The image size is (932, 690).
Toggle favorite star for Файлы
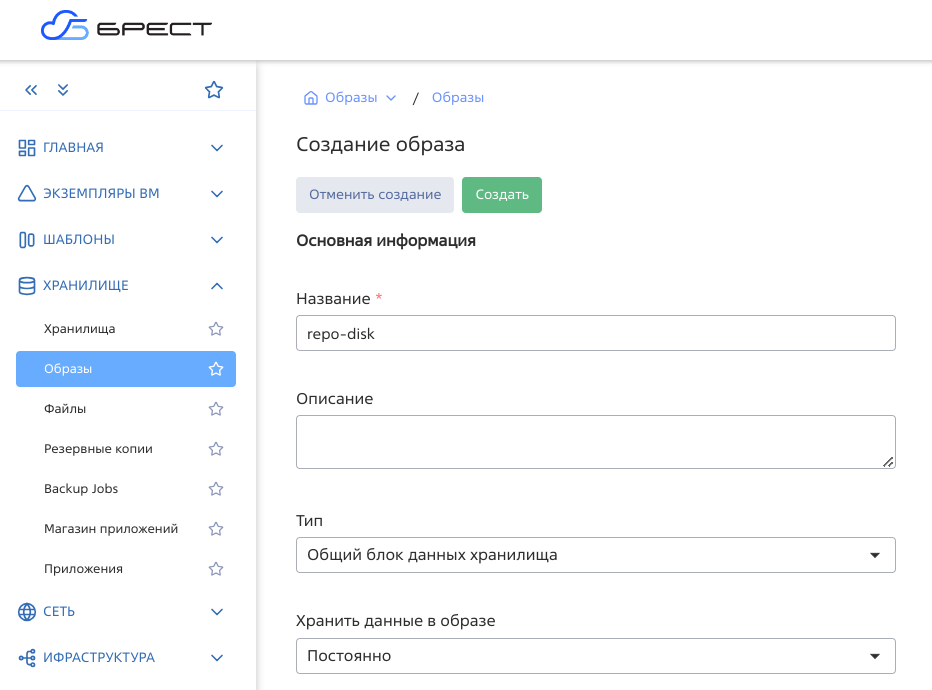(215, 409)
